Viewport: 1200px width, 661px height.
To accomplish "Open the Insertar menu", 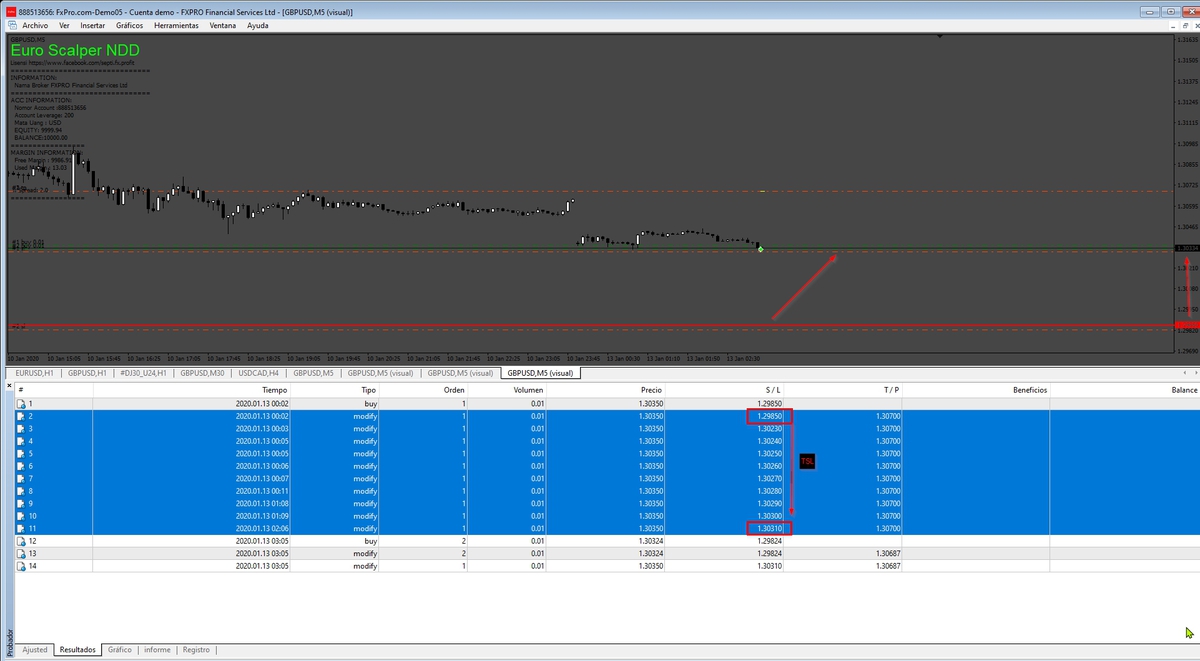I will point(93,25).
